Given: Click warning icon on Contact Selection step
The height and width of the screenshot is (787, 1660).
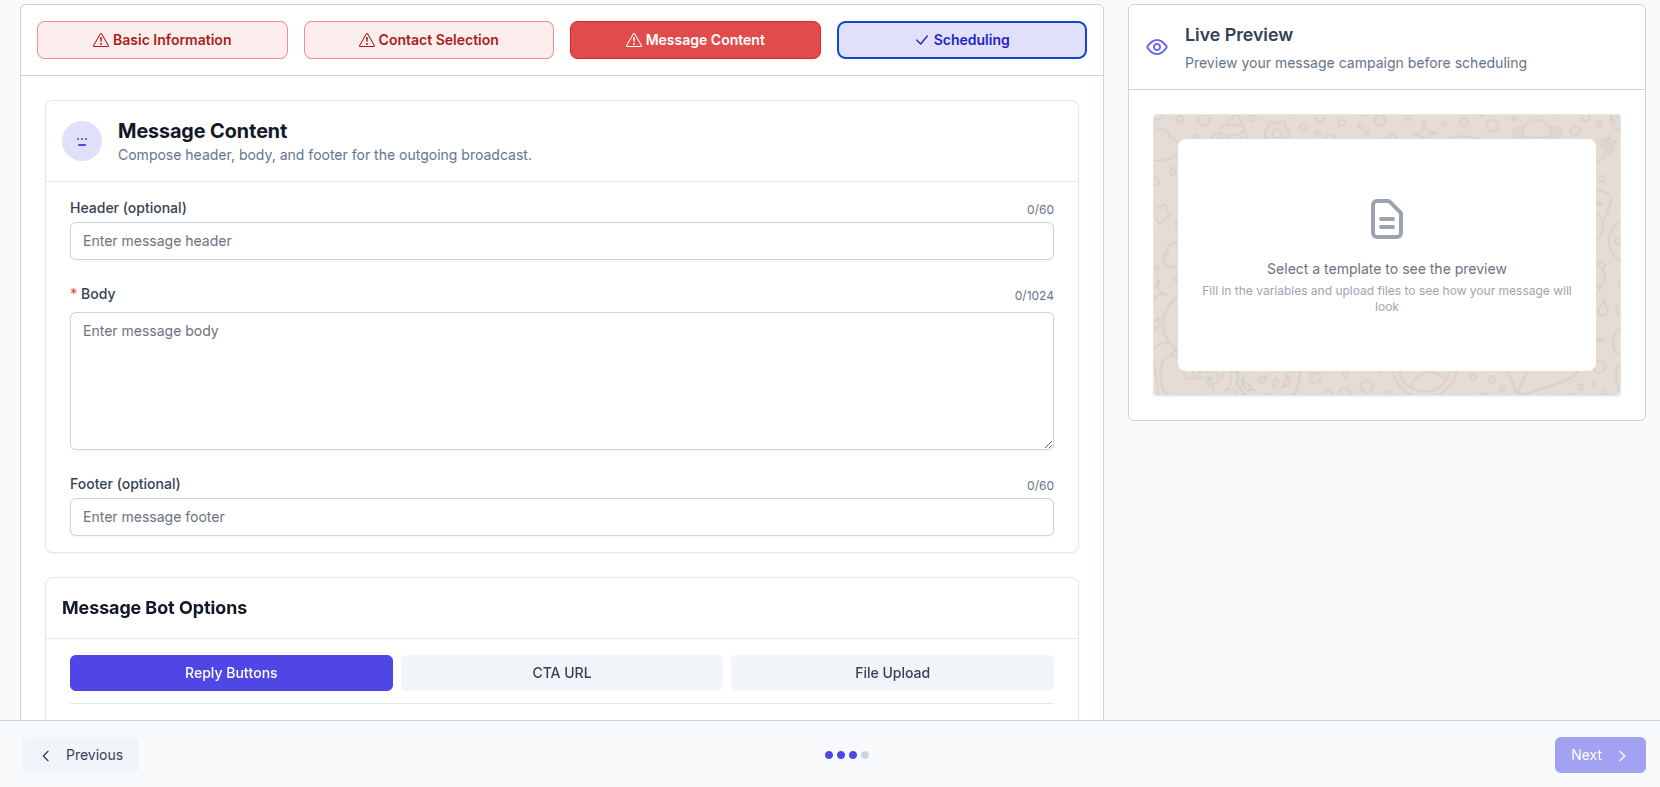Looking at the screenshot, I should click(x=367, y=40).
